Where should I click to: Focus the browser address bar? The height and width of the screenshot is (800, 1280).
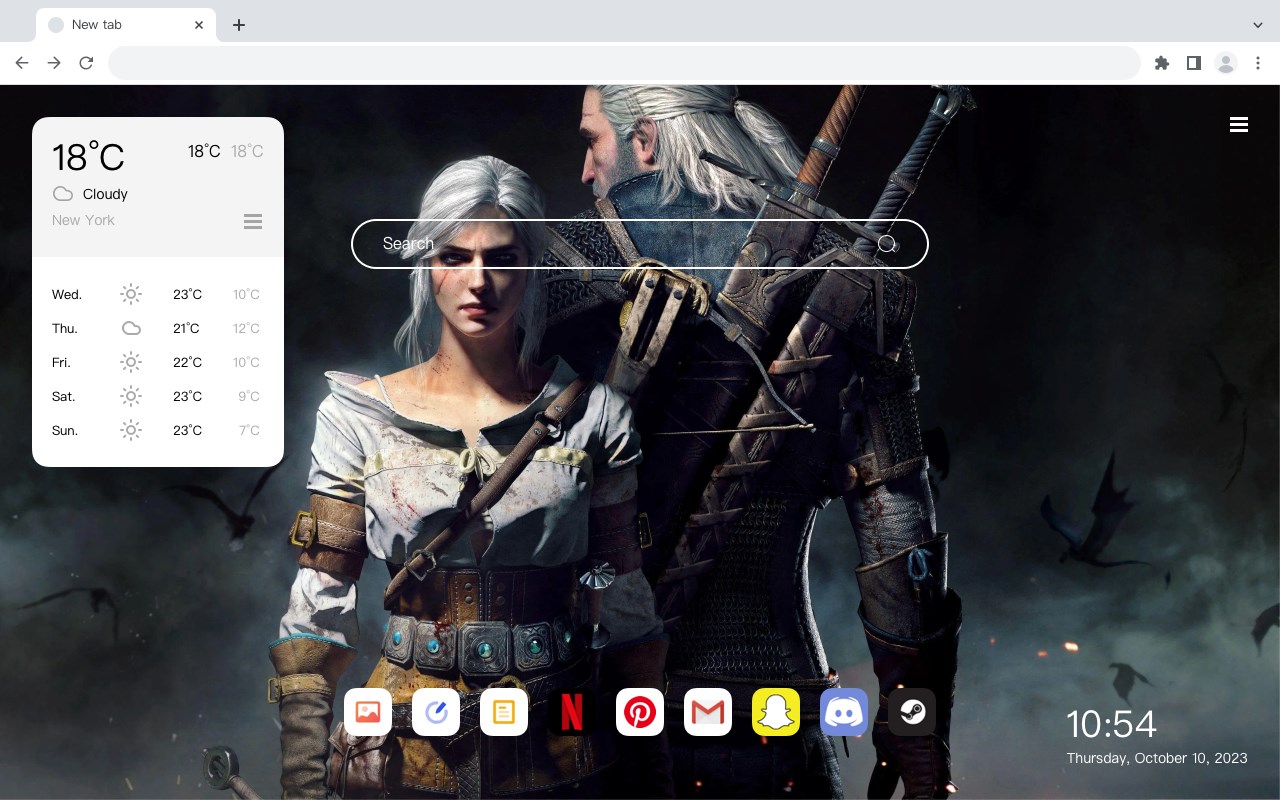(624, 63)
